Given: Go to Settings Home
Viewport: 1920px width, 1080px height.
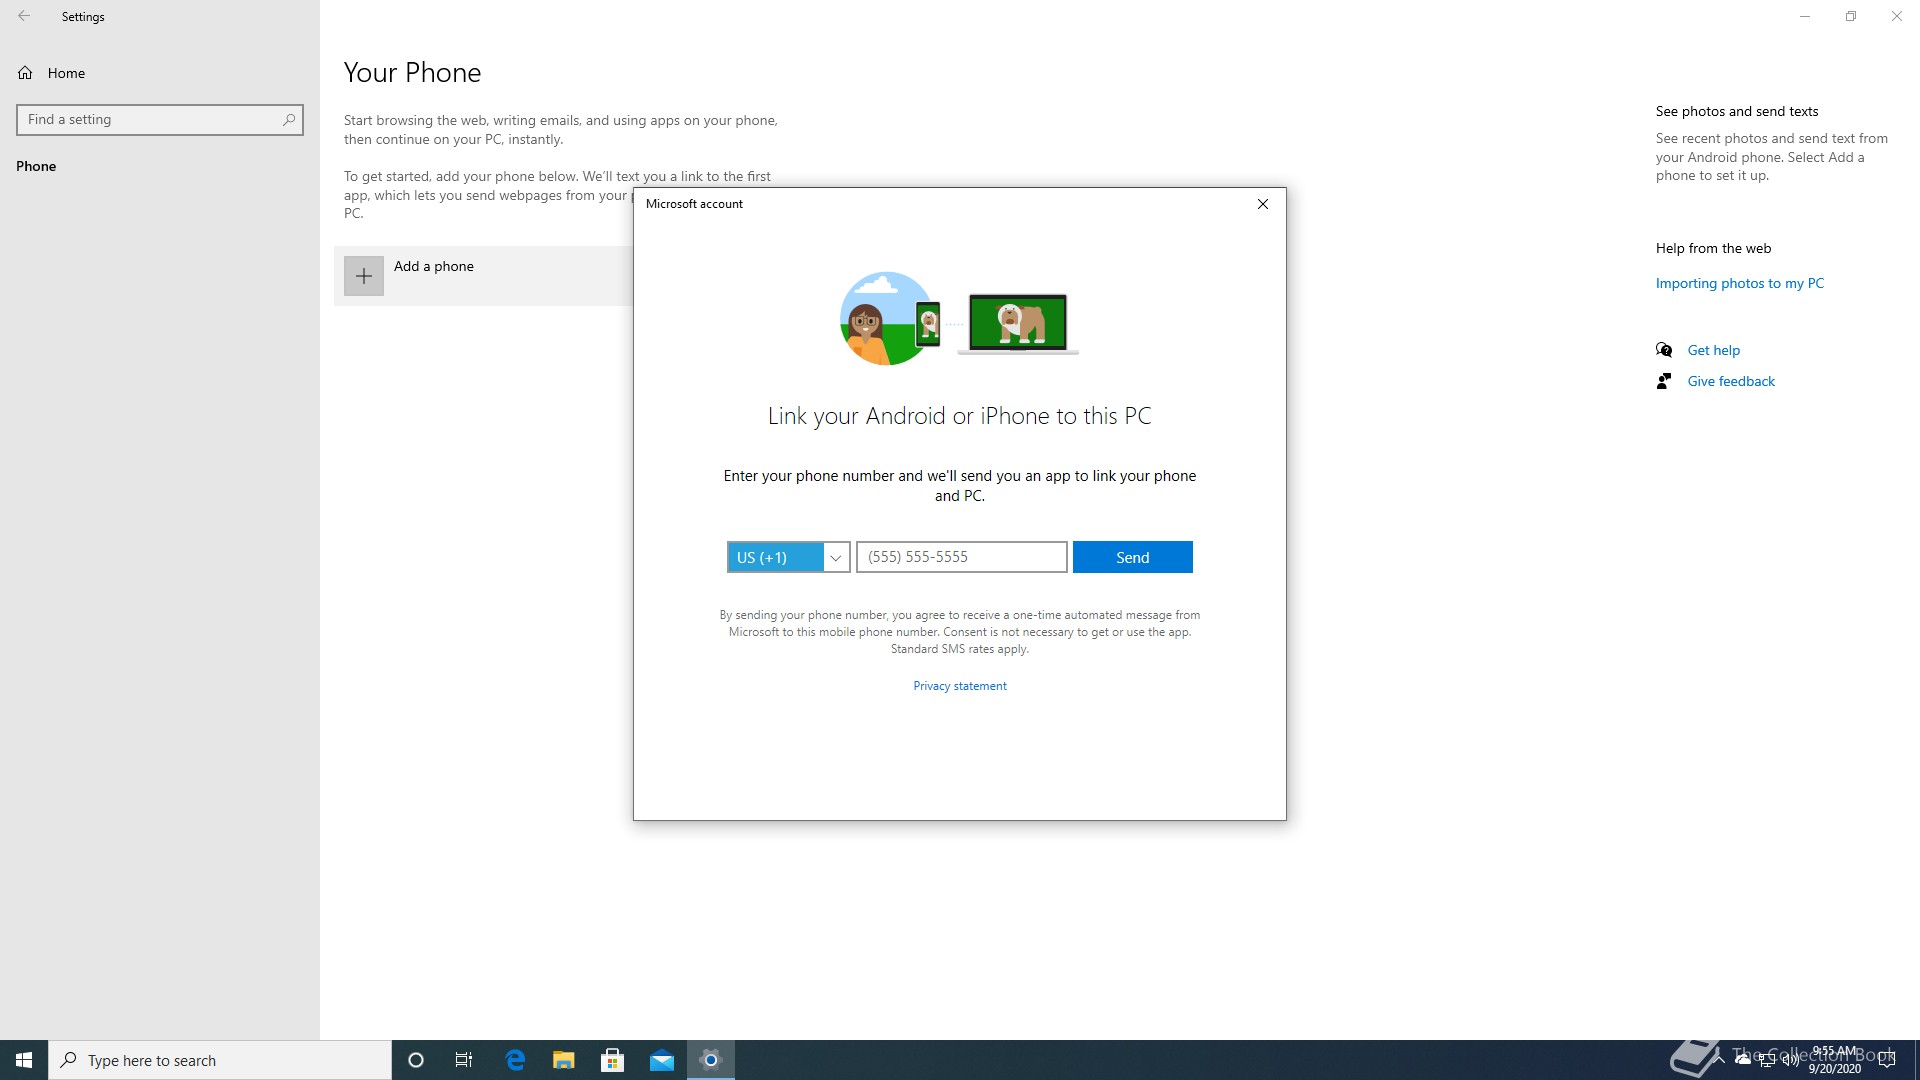Looking at the screenshot, I should (x=52, y=73).
